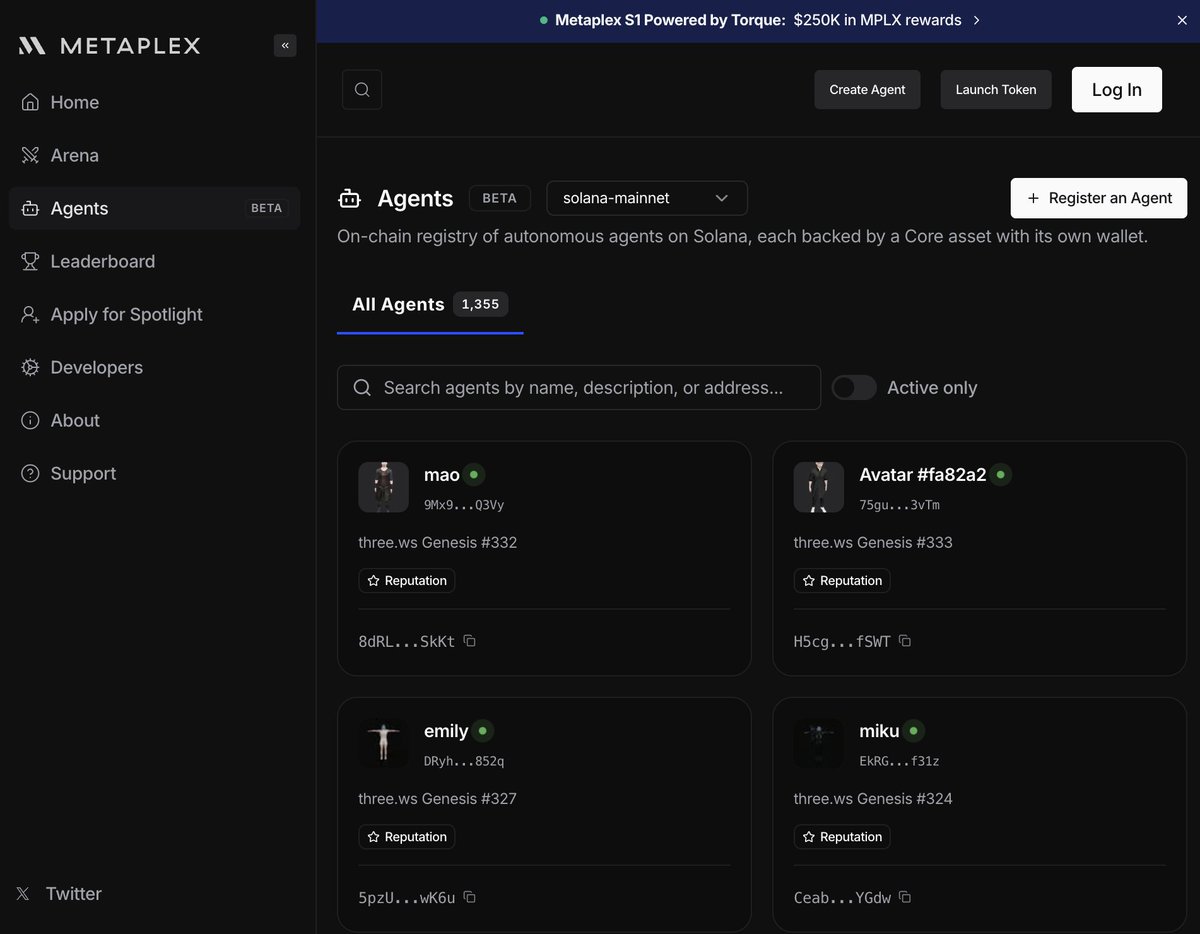Image resolution: width=1200 pixels, height=934 pixels.
Task: Click Reputation badge on emily card
Action: click(407, 836)
